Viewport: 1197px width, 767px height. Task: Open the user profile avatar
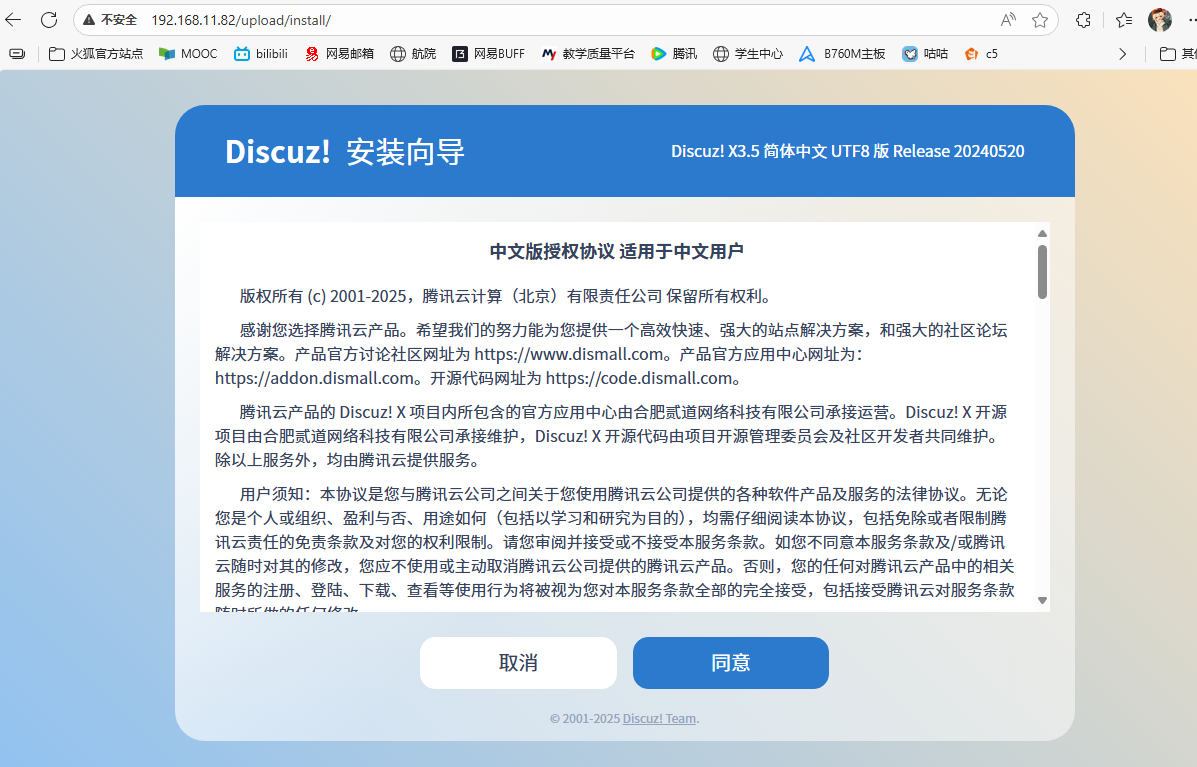pos(1160,20)
